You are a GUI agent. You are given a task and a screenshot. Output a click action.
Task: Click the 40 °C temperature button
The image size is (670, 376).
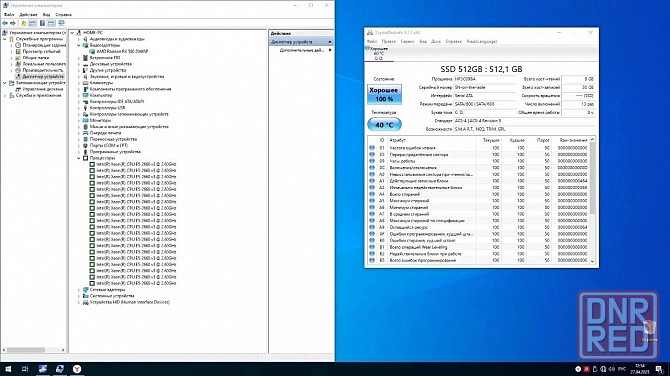[x=384, y=125]
